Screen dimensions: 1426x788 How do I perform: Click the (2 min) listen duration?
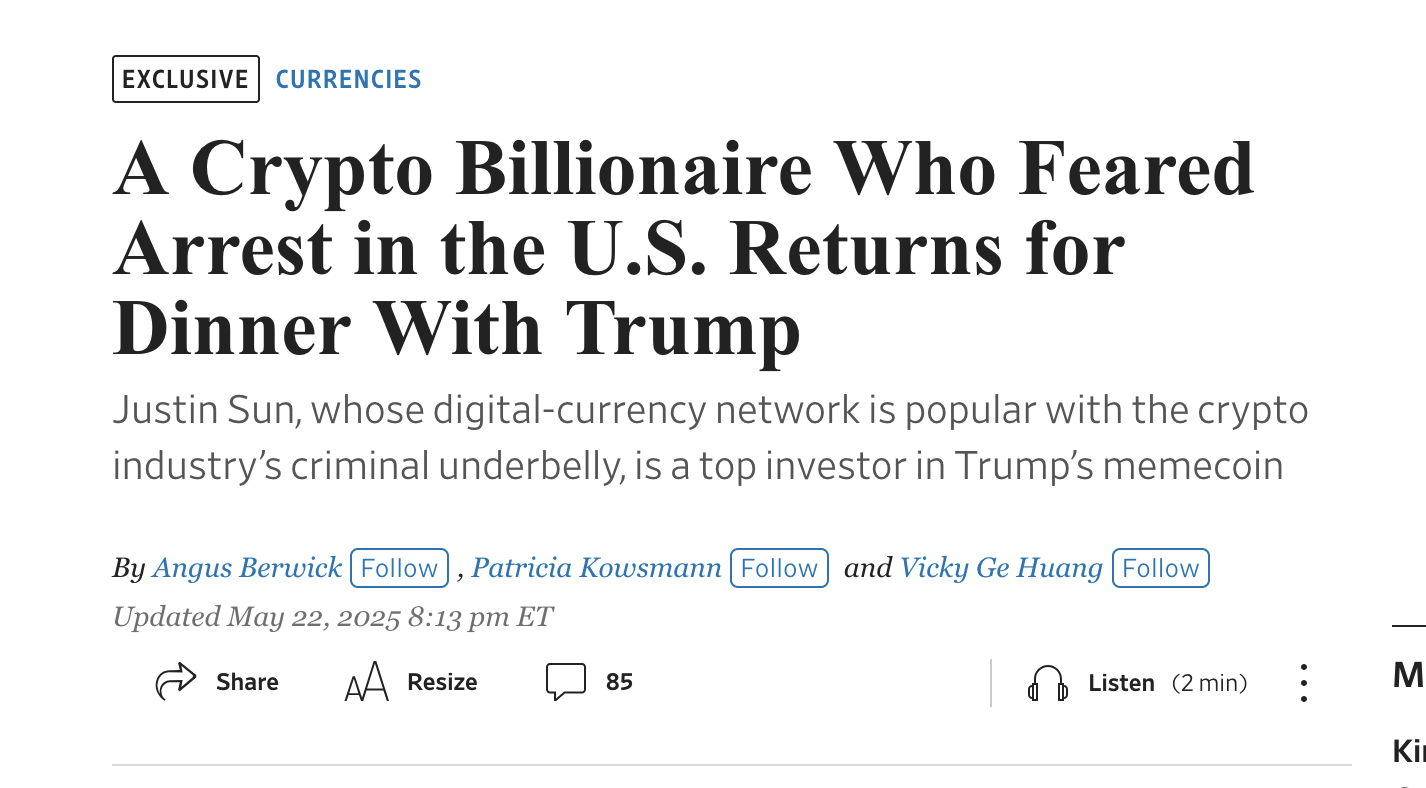(1209, 683)
